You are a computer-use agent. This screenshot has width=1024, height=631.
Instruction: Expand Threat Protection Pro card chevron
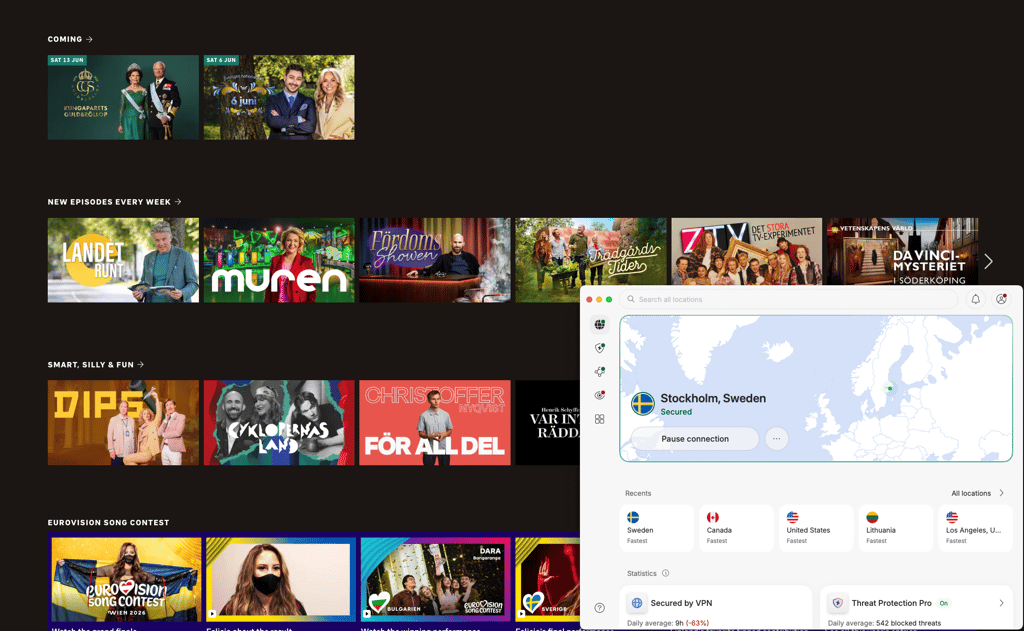[x=1001, y=603]
